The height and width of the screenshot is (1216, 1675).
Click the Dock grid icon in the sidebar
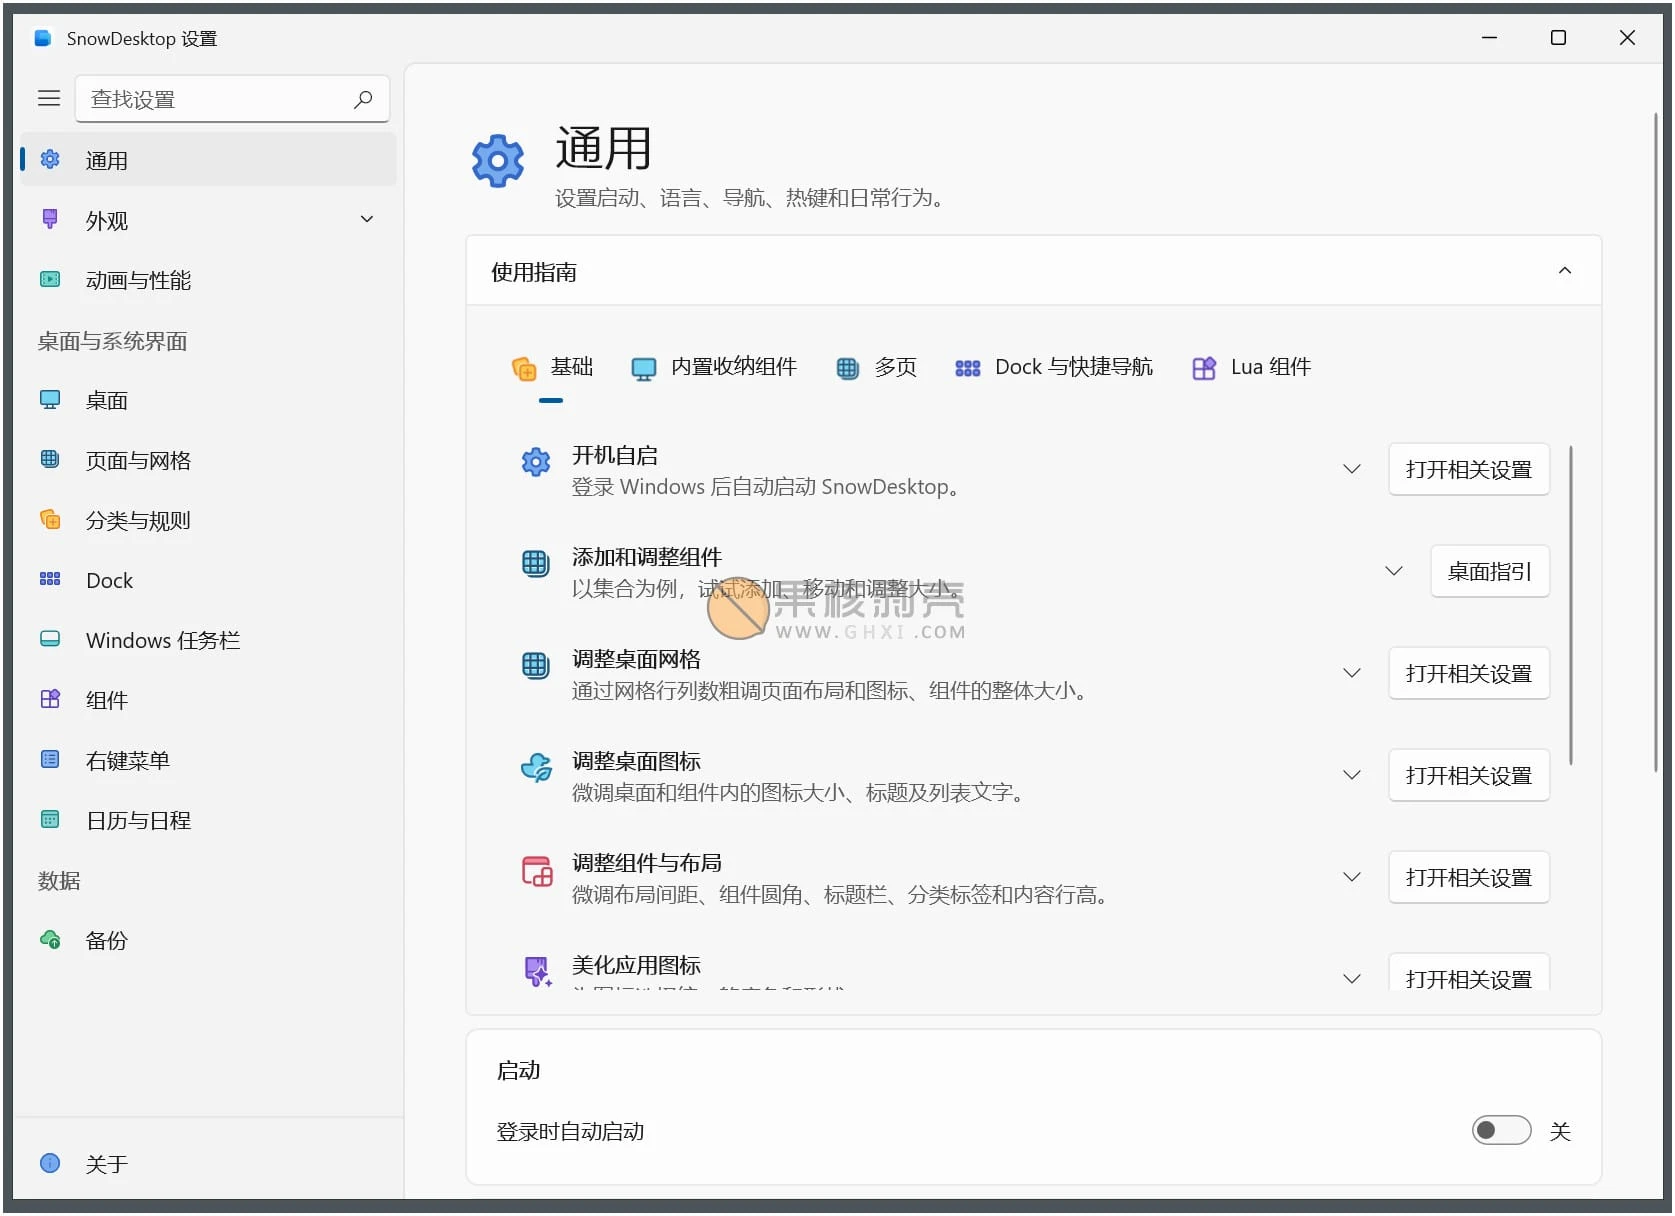[x=50, y=579]
